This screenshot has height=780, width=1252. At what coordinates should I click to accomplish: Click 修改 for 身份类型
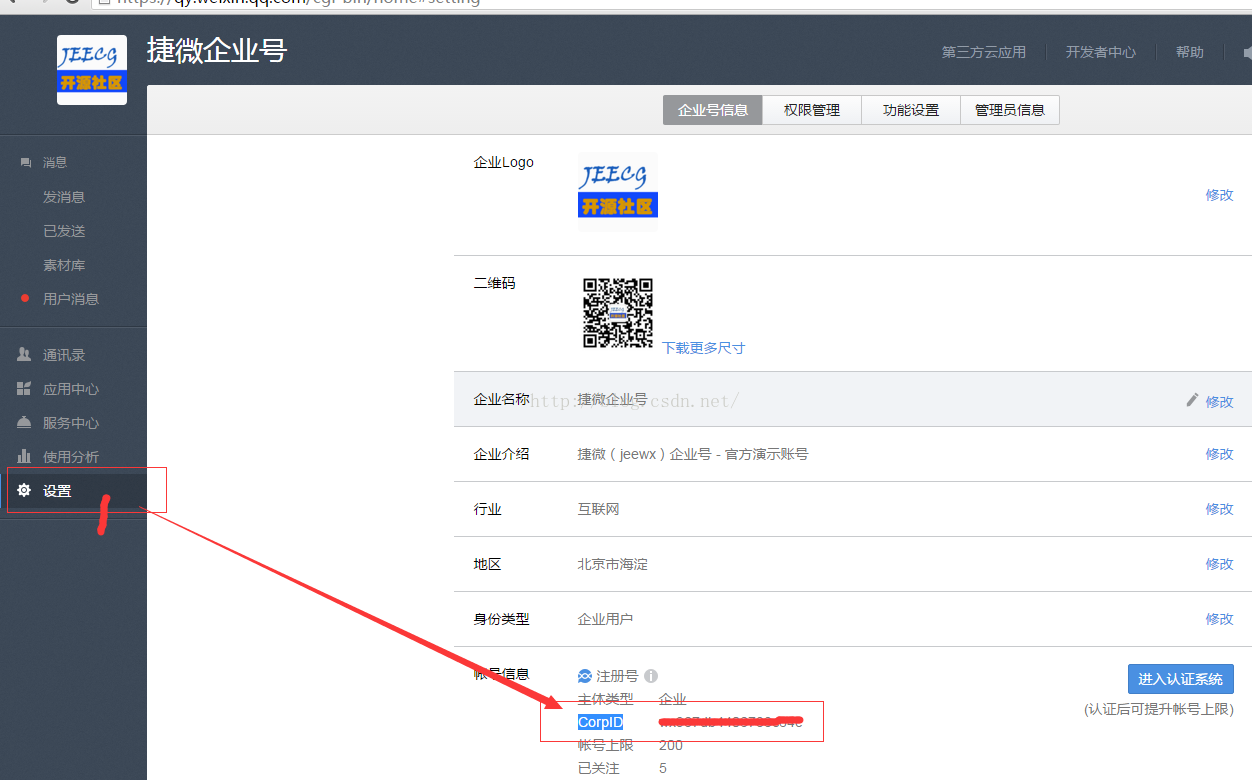click(1219, 619)
